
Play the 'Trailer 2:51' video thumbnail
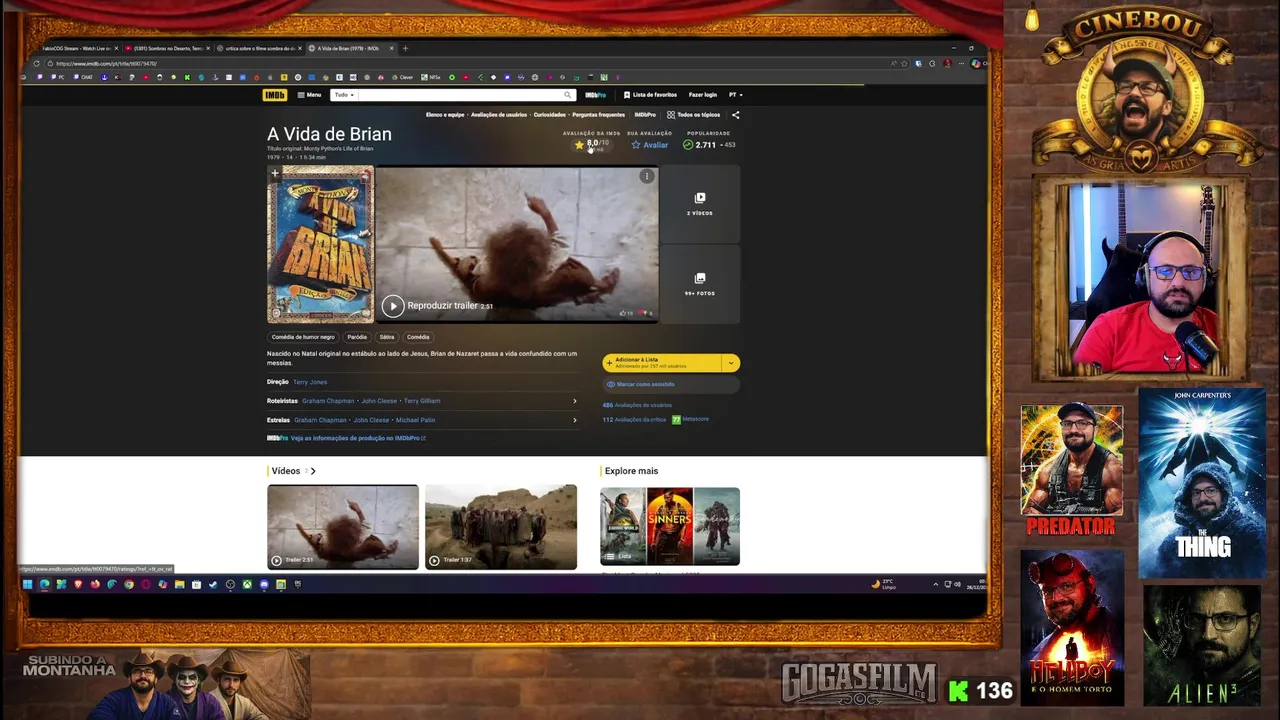343,527
